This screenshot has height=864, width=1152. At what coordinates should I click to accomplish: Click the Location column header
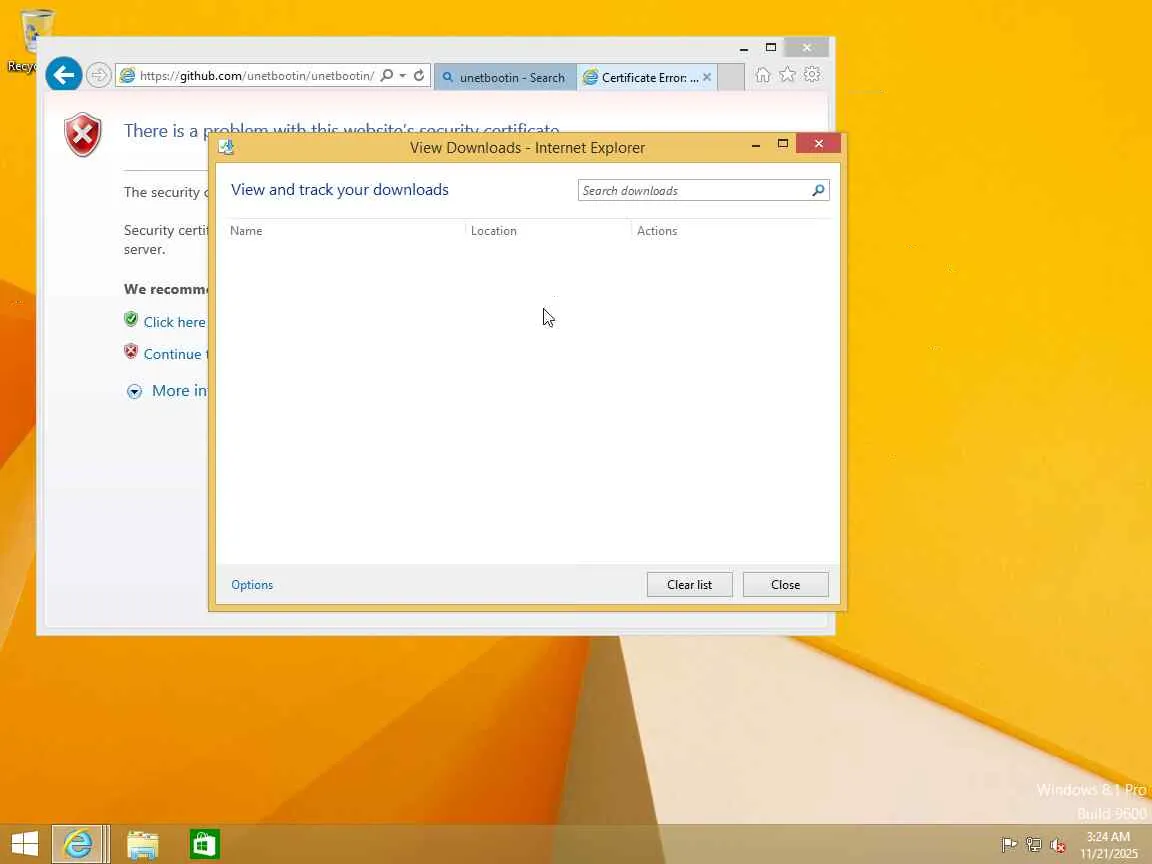tap(493, 231)
